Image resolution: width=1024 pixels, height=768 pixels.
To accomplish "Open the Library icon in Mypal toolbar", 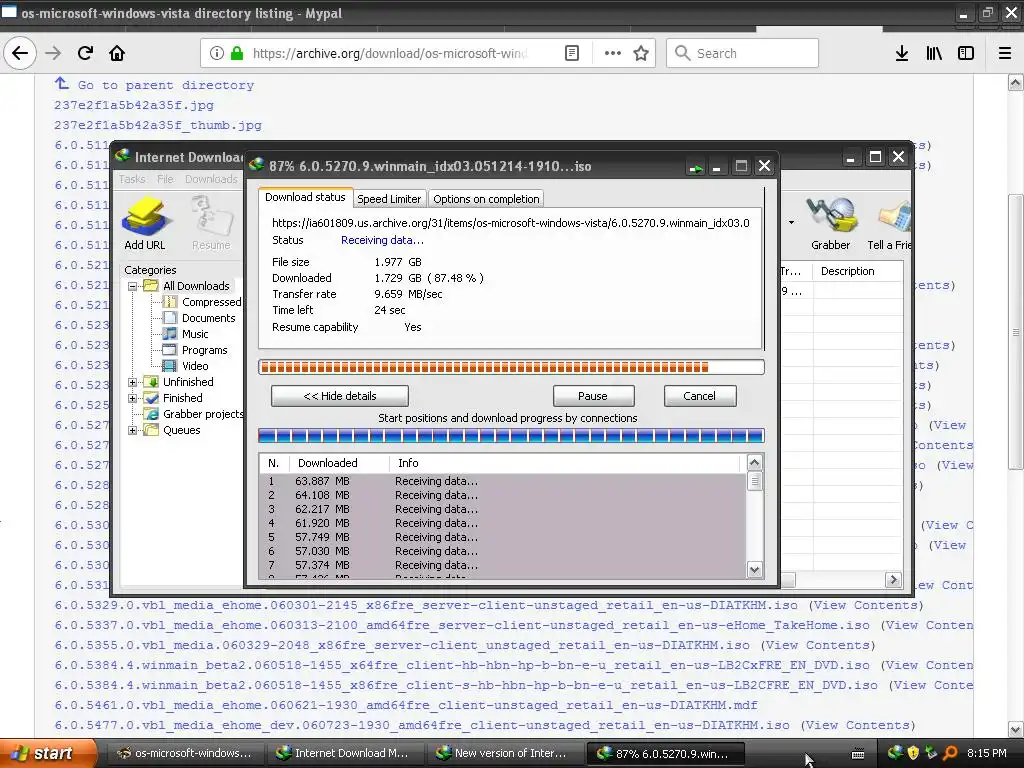I will coord(934,54).
